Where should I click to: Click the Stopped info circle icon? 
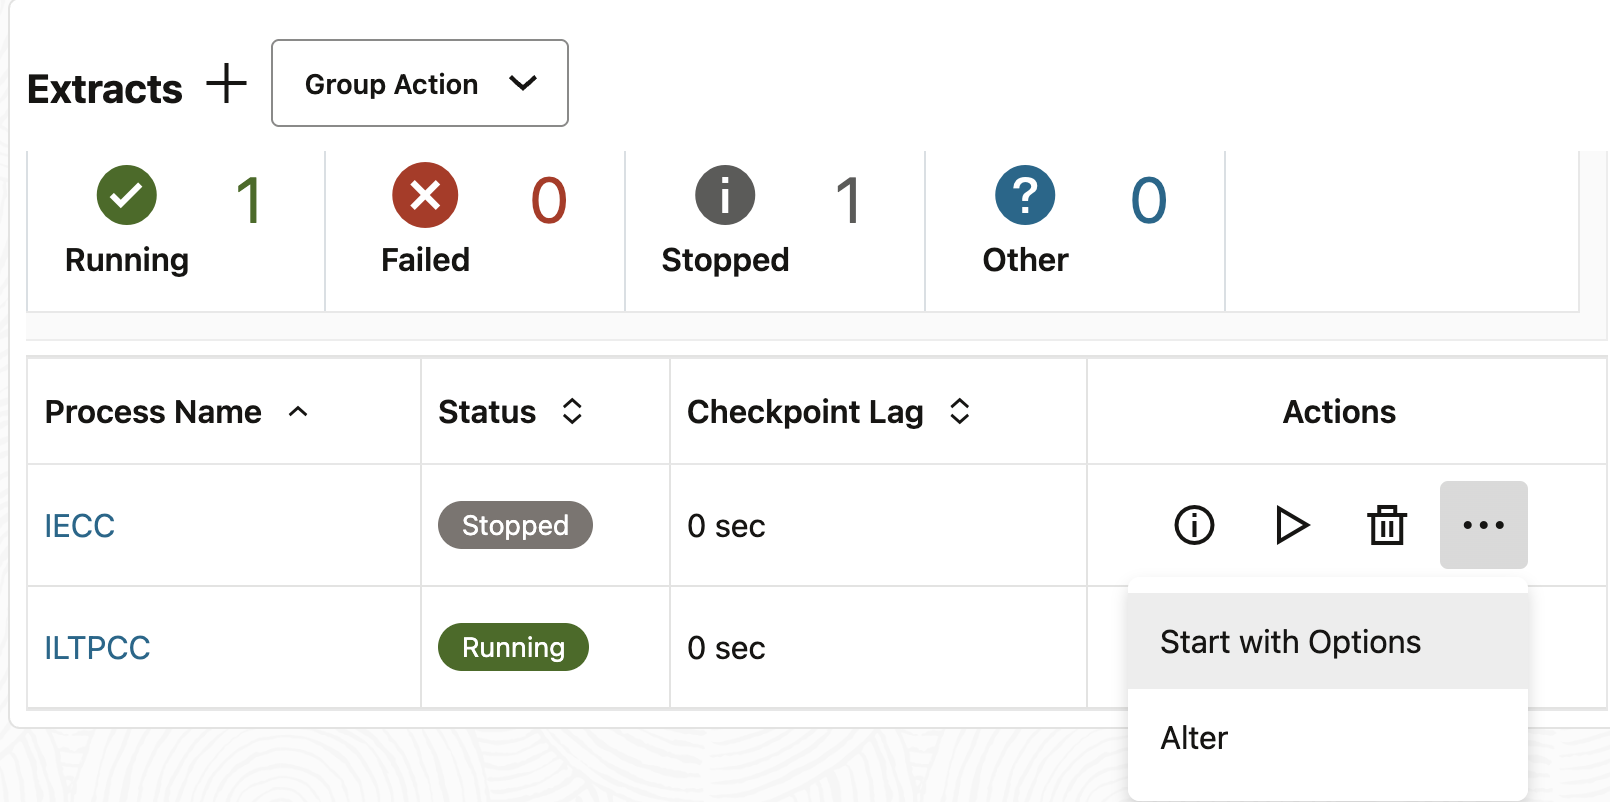pyautogui.click(x=725, y=195)
